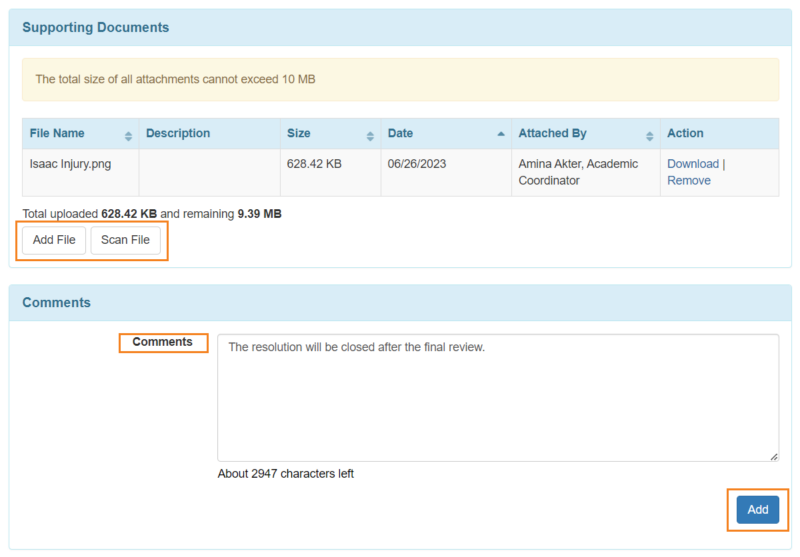Click the 10 MB attachment limit warning banner
This screenshot has height=557, width=800.
(400, 79)
